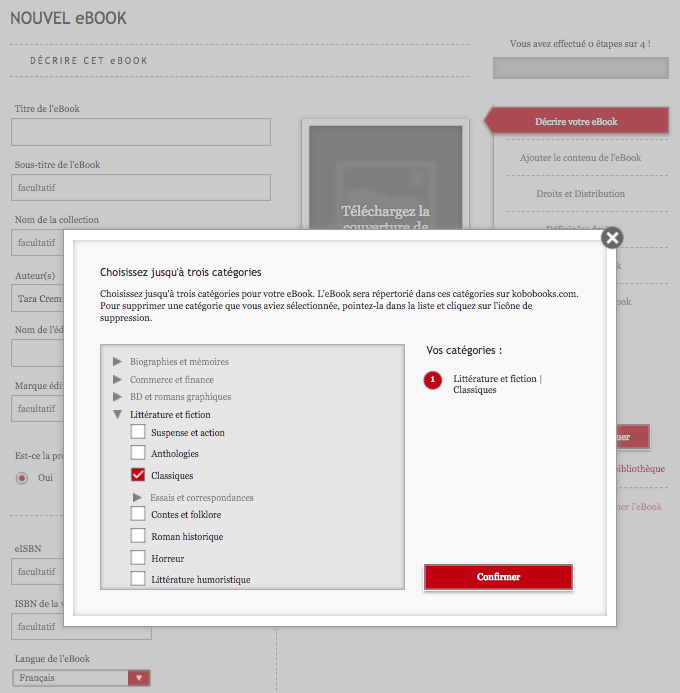Screen dimensions: 680x693
Task: Expand Commerce et finance category
Action: (118, 379)
